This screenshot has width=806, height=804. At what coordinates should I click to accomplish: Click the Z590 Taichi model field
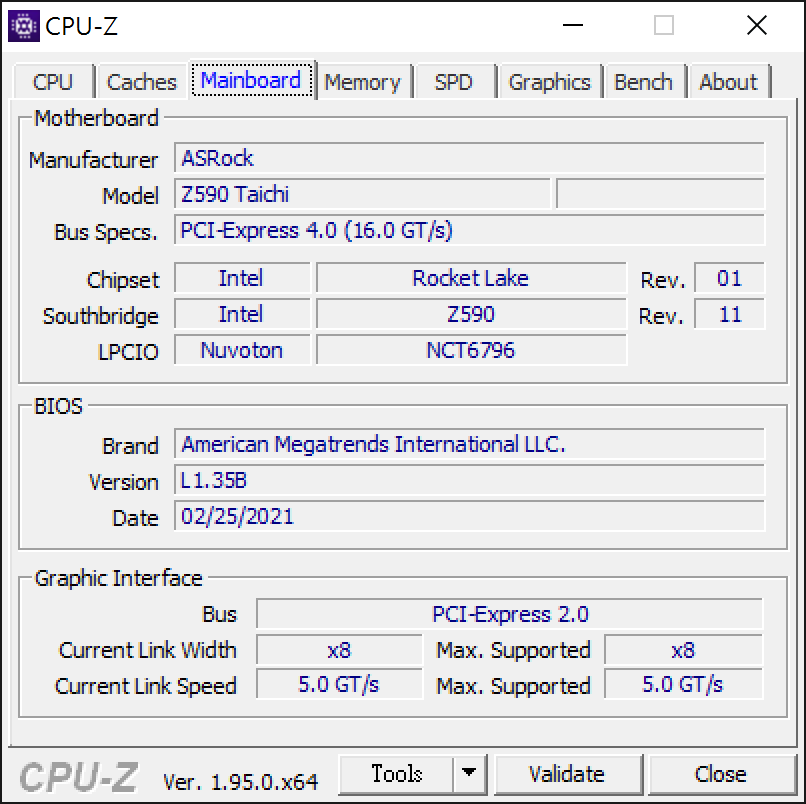click(x=362, y=194)
